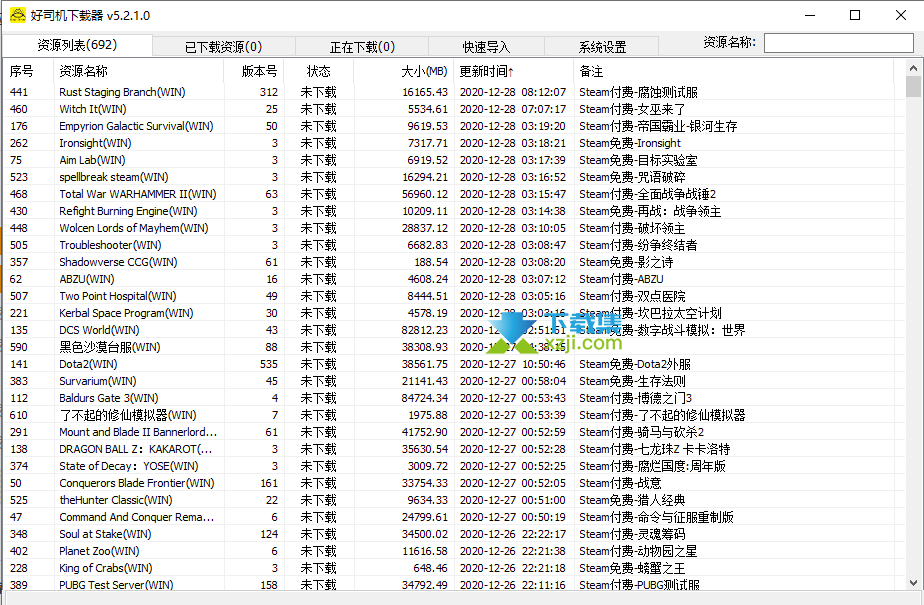Screen dimensions: 924x605
Task: Click note Steam付费-动物园之星
Action: click(638, 551)
